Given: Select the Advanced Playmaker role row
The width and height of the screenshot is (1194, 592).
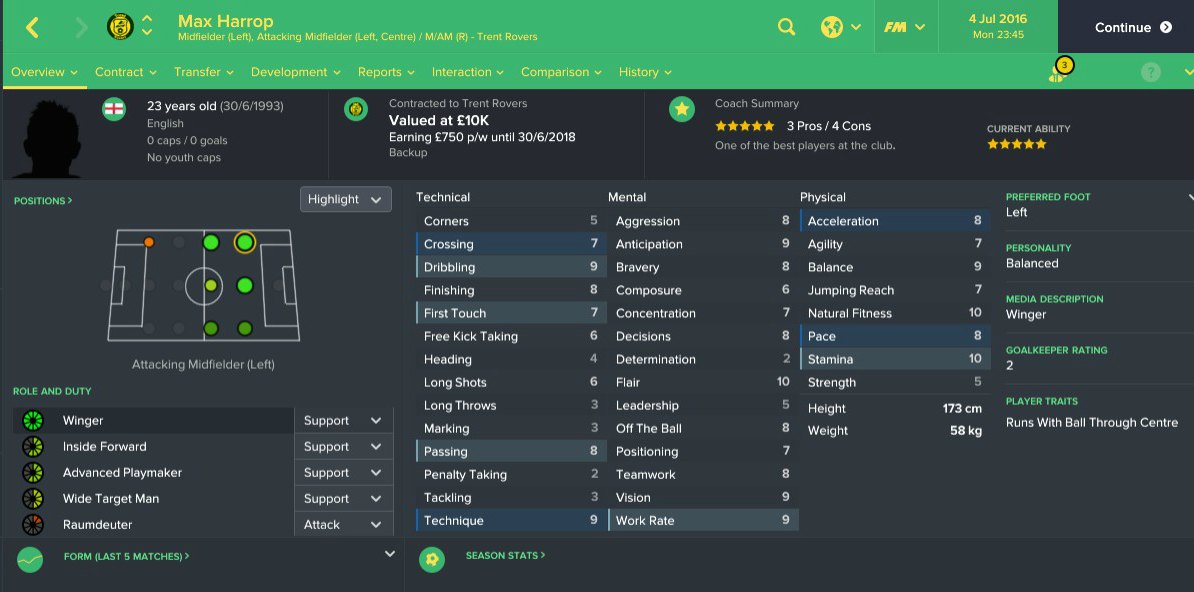Looking at the screenshot, I should (x=150, y=473).
